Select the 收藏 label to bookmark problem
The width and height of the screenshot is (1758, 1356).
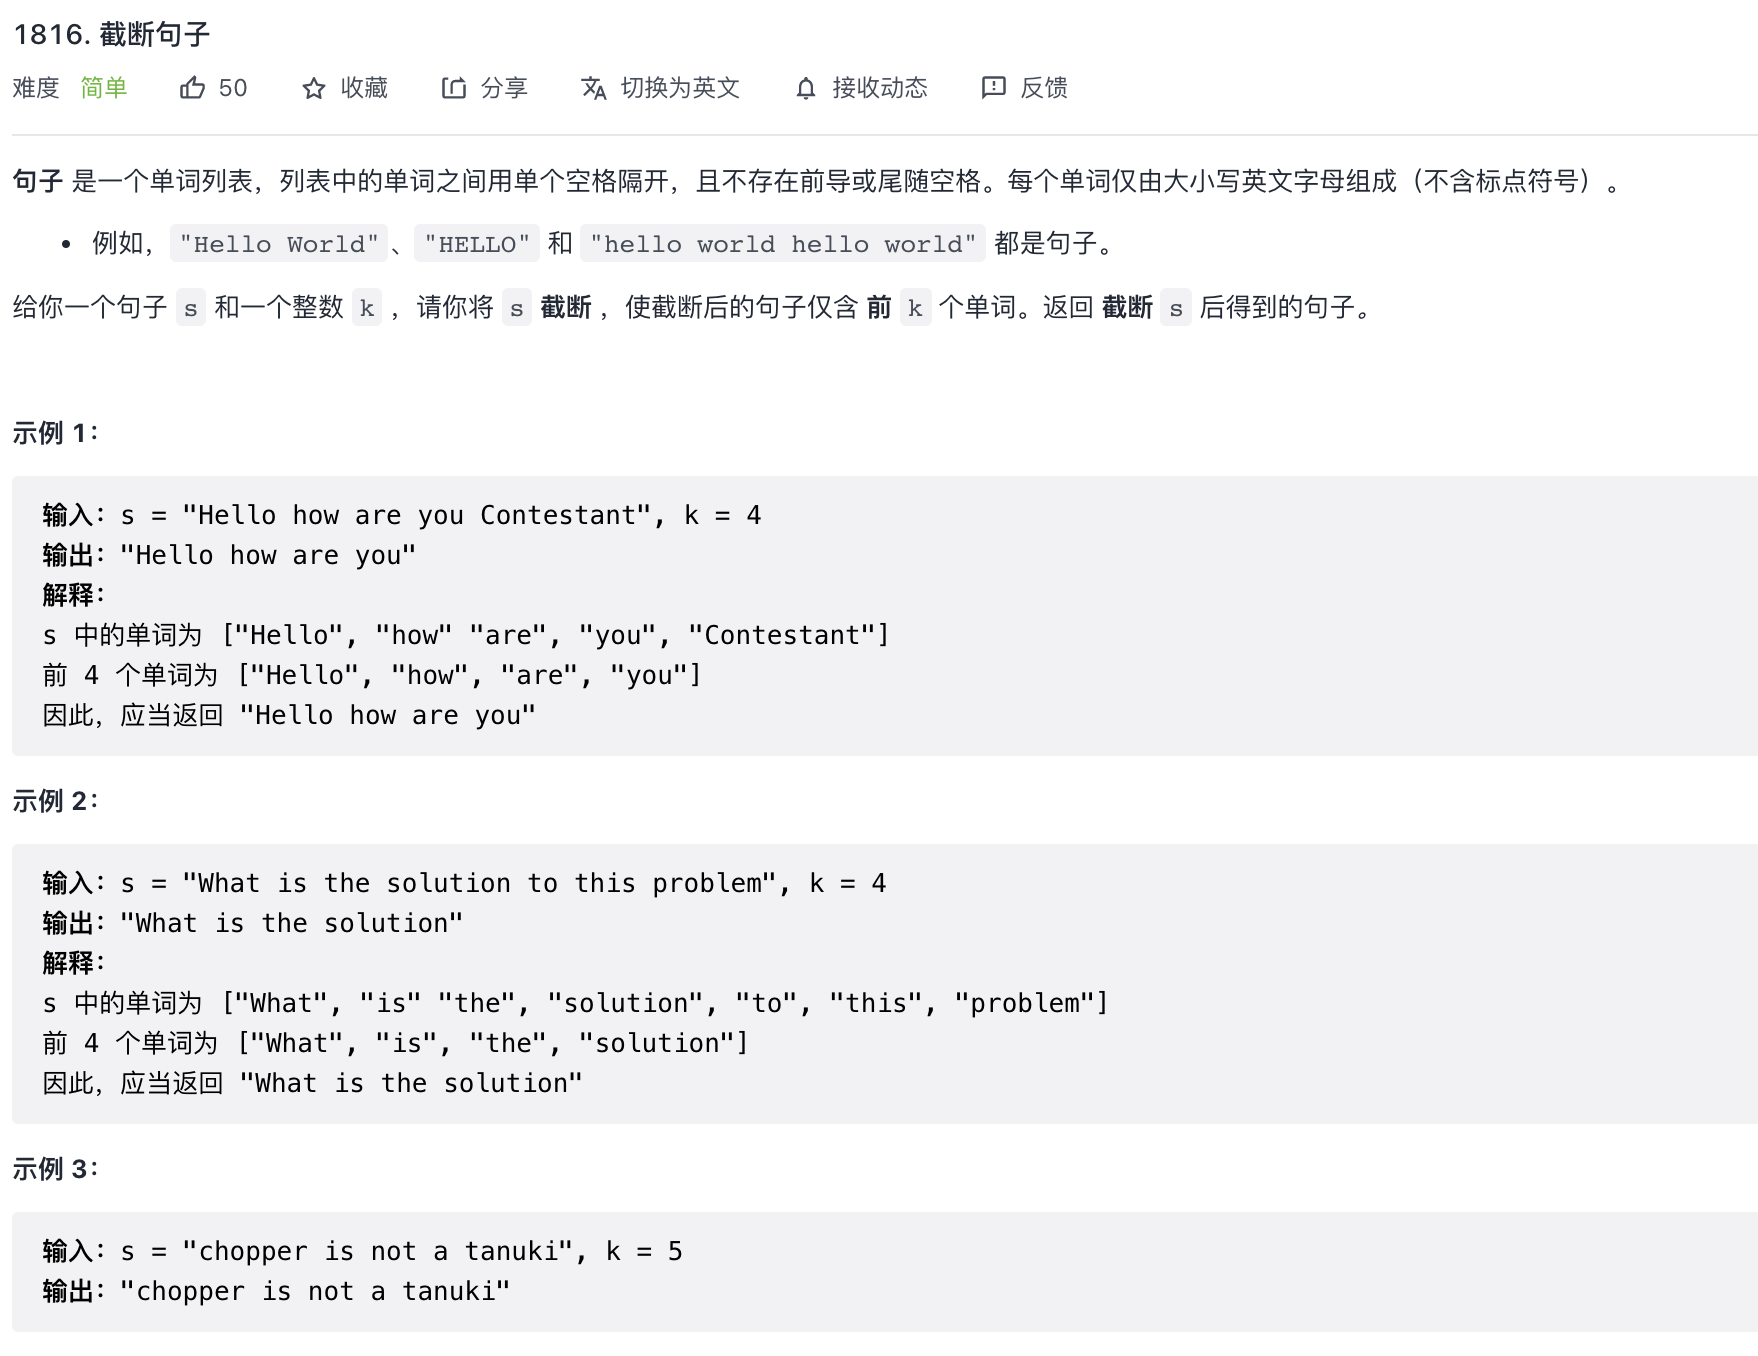point(364,88)
